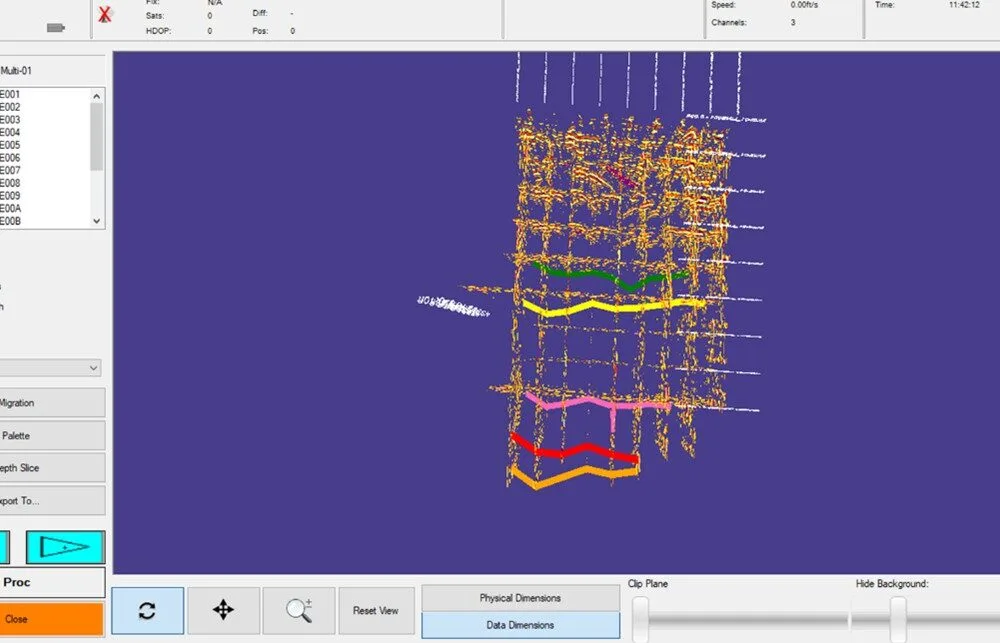Click the Hide Background slider handle
Viewport: 1000px width, 643px height.
(x=898, y=619)
